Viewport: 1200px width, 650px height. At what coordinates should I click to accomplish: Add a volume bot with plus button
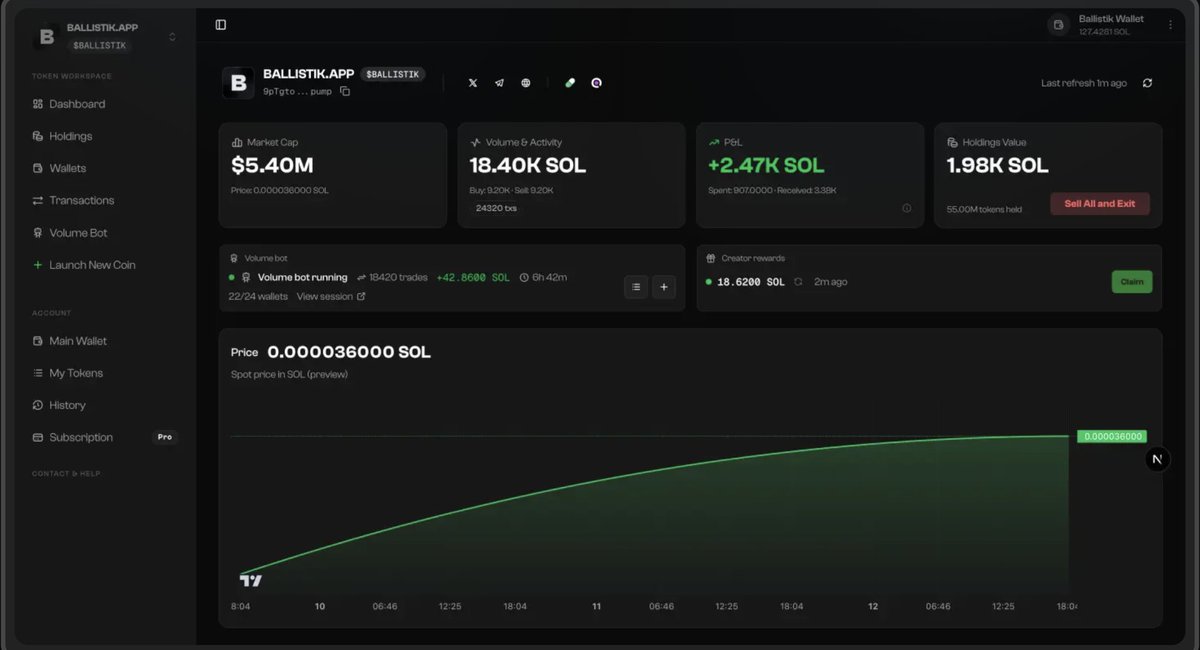[664, 287]
